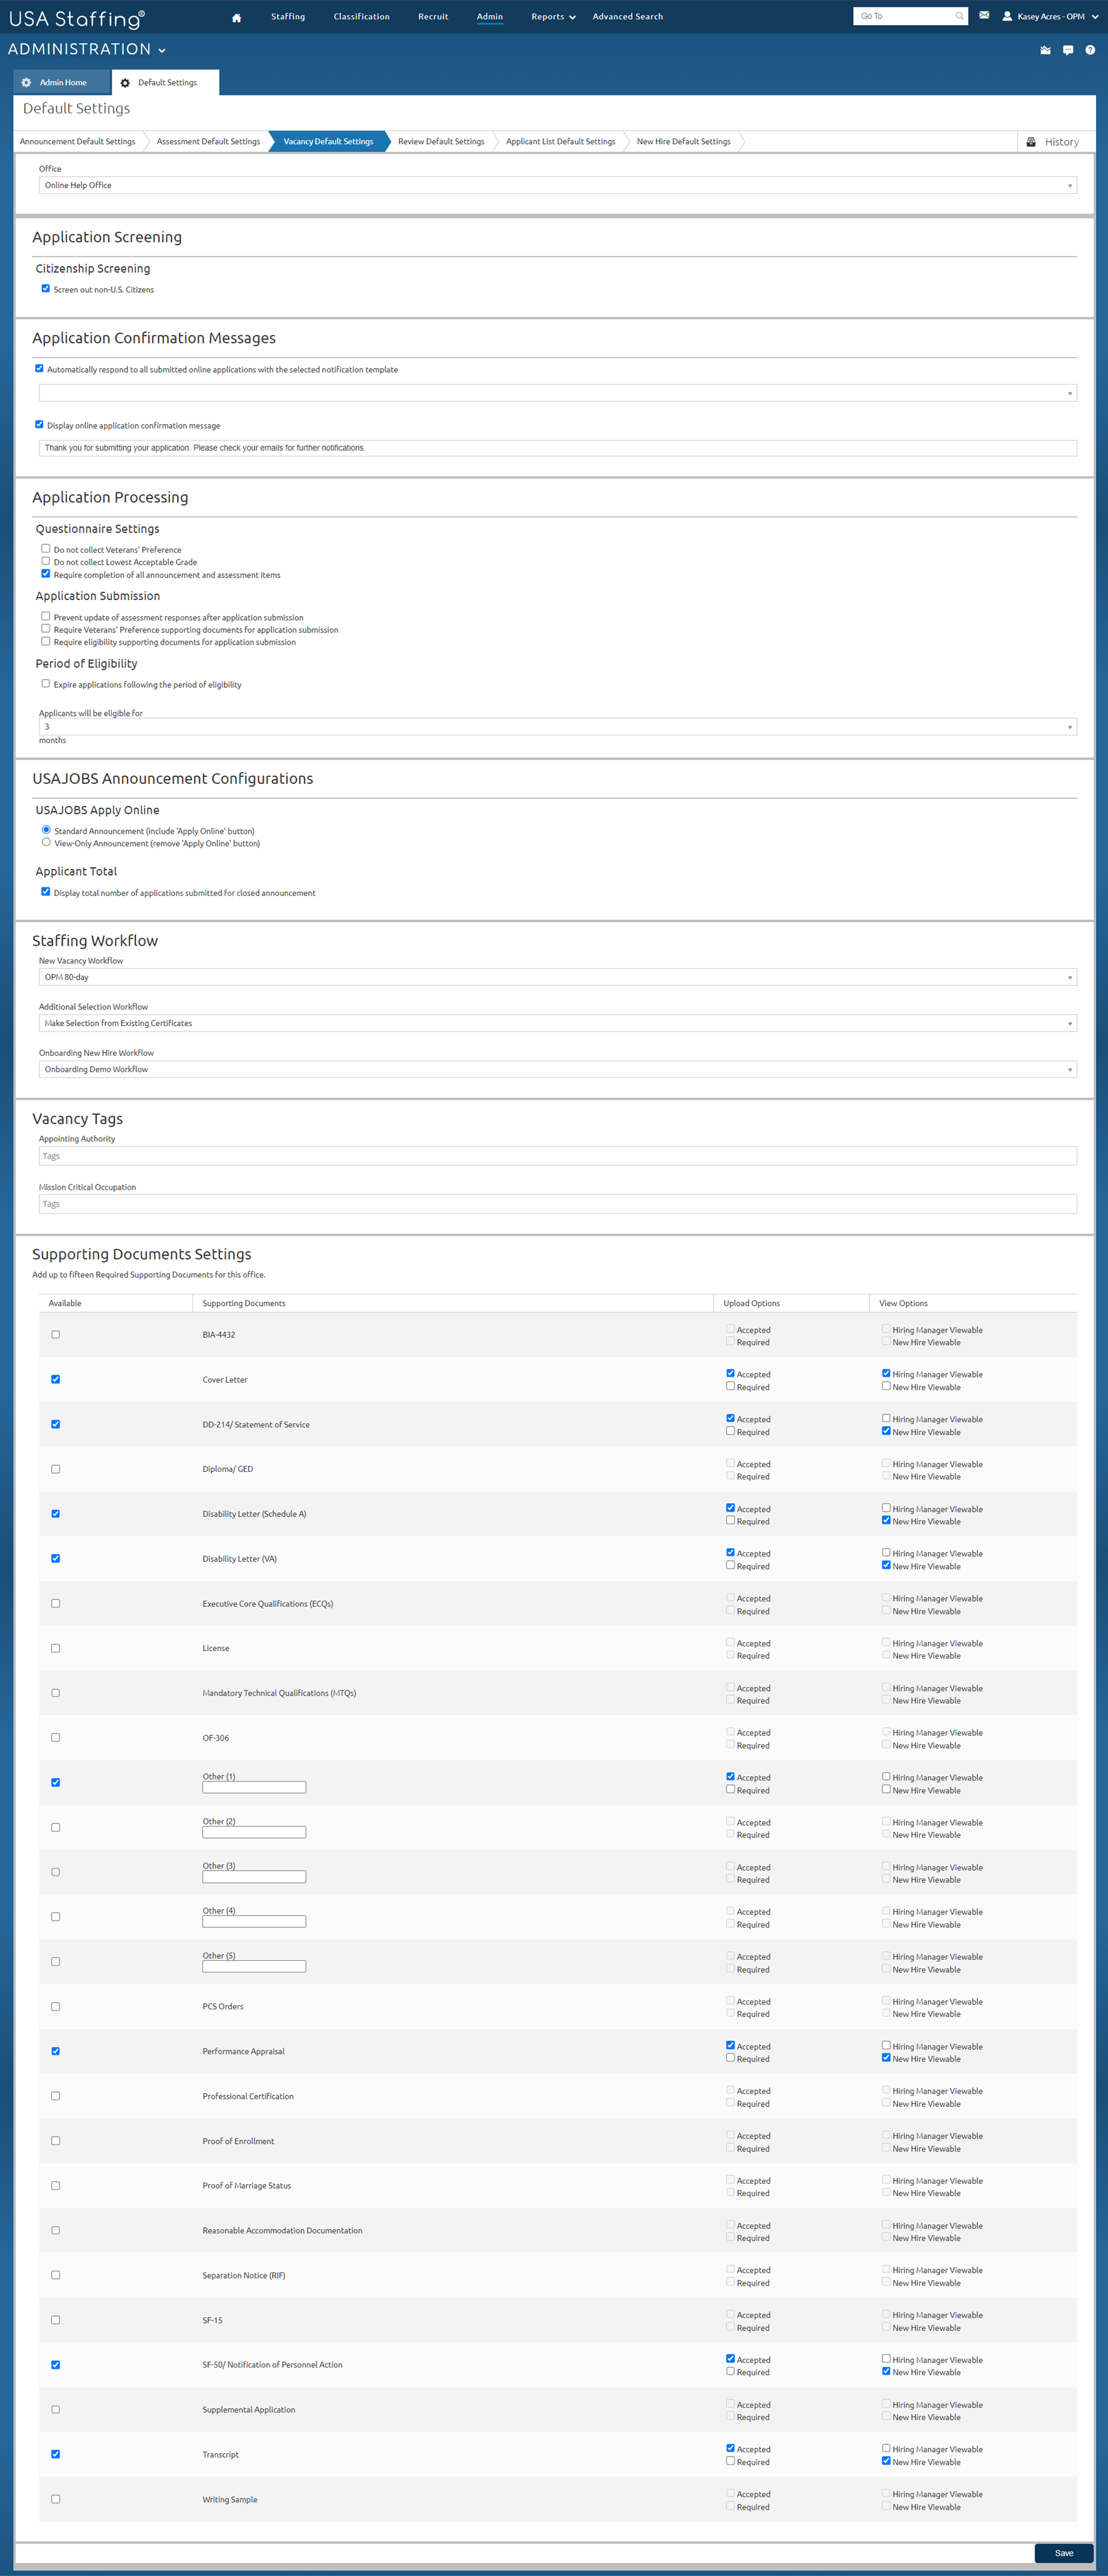Screen dimensions: 1108x2576
Task: Enable Prevent update of assessment responses after submission
Action: pyautogui.click(x=46, y=617)
